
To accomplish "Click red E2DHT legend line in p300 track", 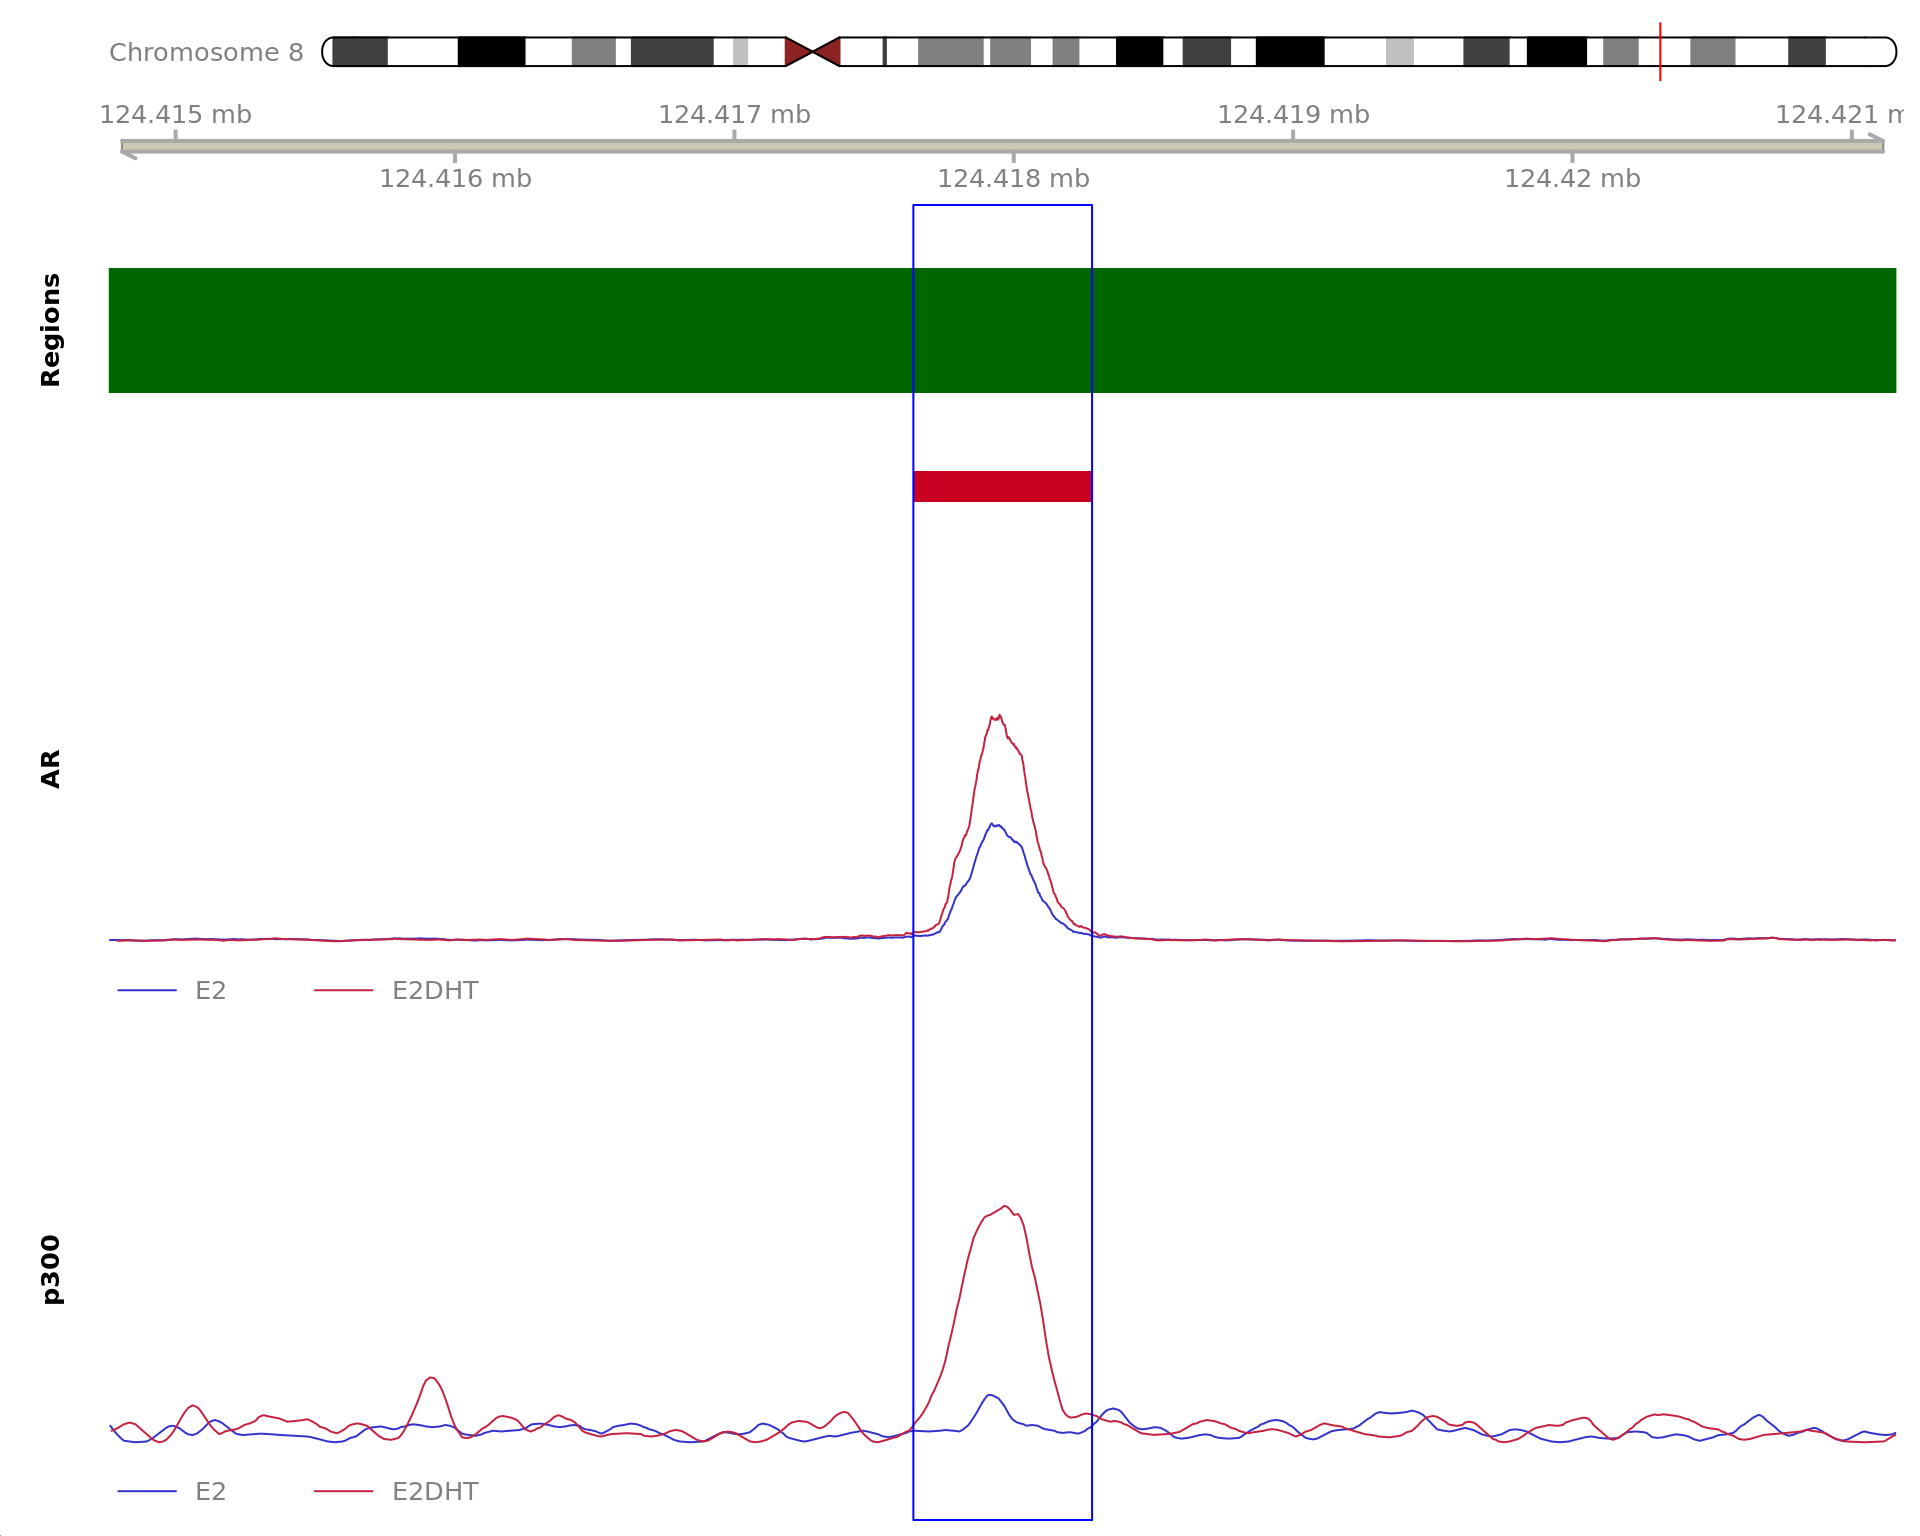I will click(x=344, y=1491).
